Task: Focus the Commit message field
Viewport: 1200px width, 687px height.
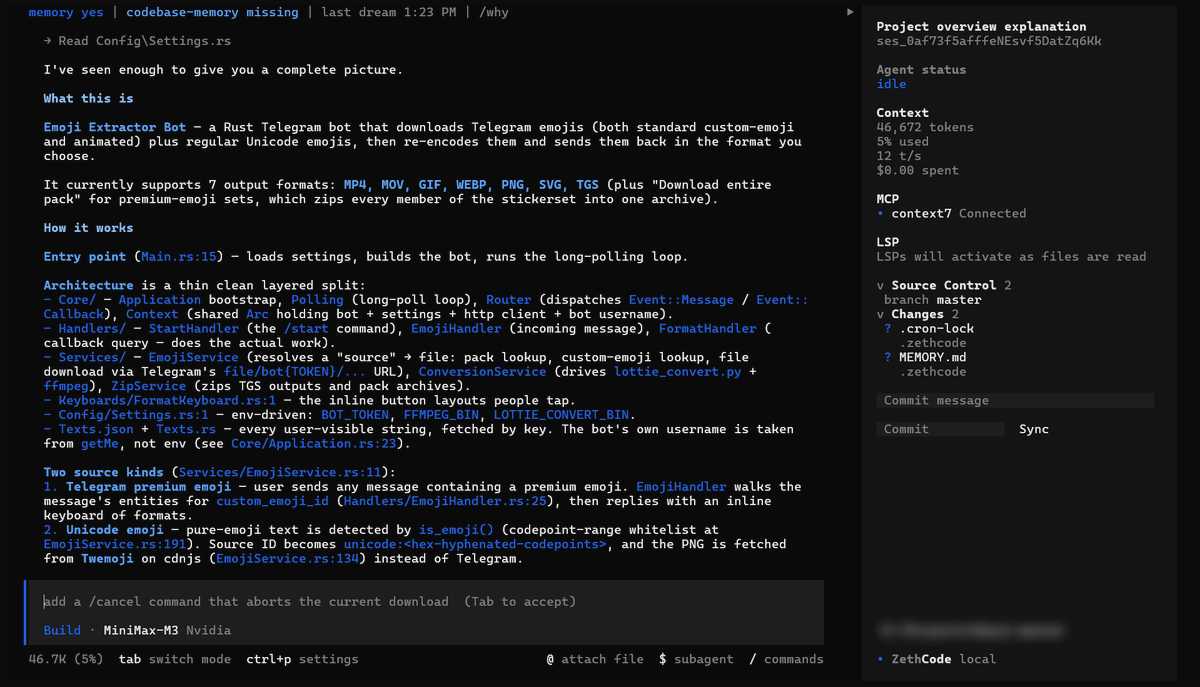Action: (1015, 401)
